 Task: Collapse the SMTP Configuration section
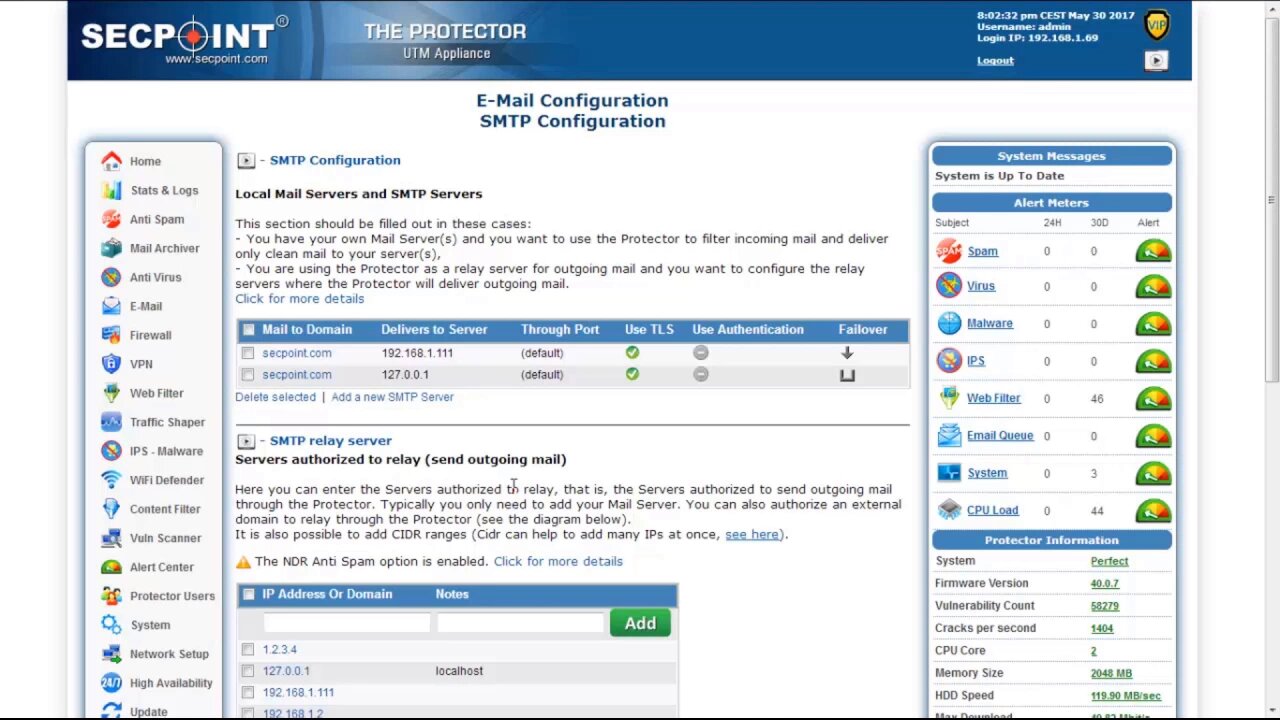[x=246, y=160]
